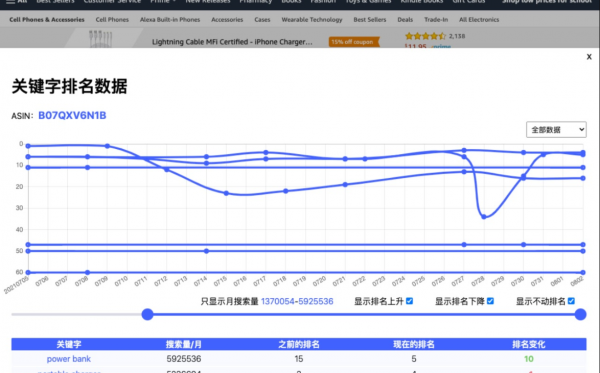600x373 pixels.
Task: Open Trade-In nav item
Action: tap(436, 20)
